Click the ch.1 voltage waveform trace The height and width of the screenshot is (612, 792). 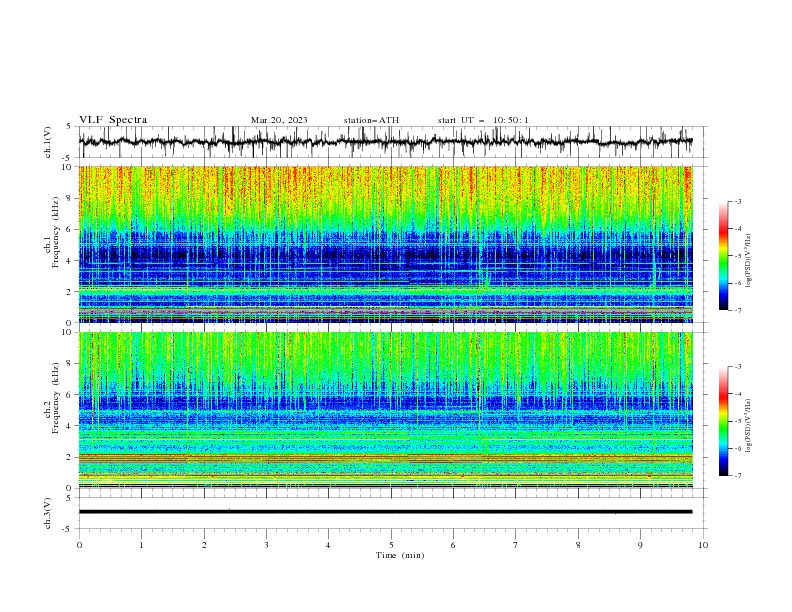coord(385,142)
